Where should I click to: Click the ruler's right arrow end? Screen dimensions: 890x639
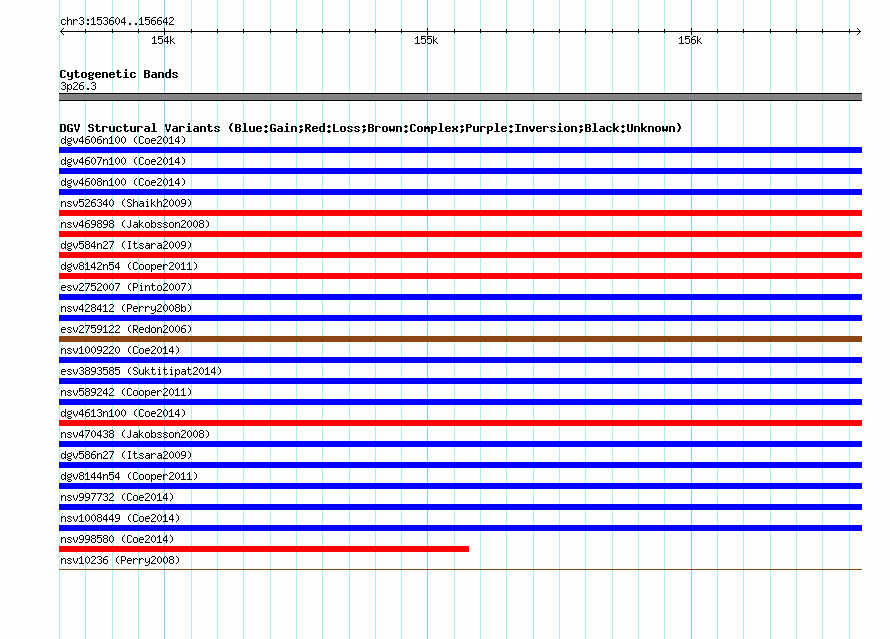858,31
